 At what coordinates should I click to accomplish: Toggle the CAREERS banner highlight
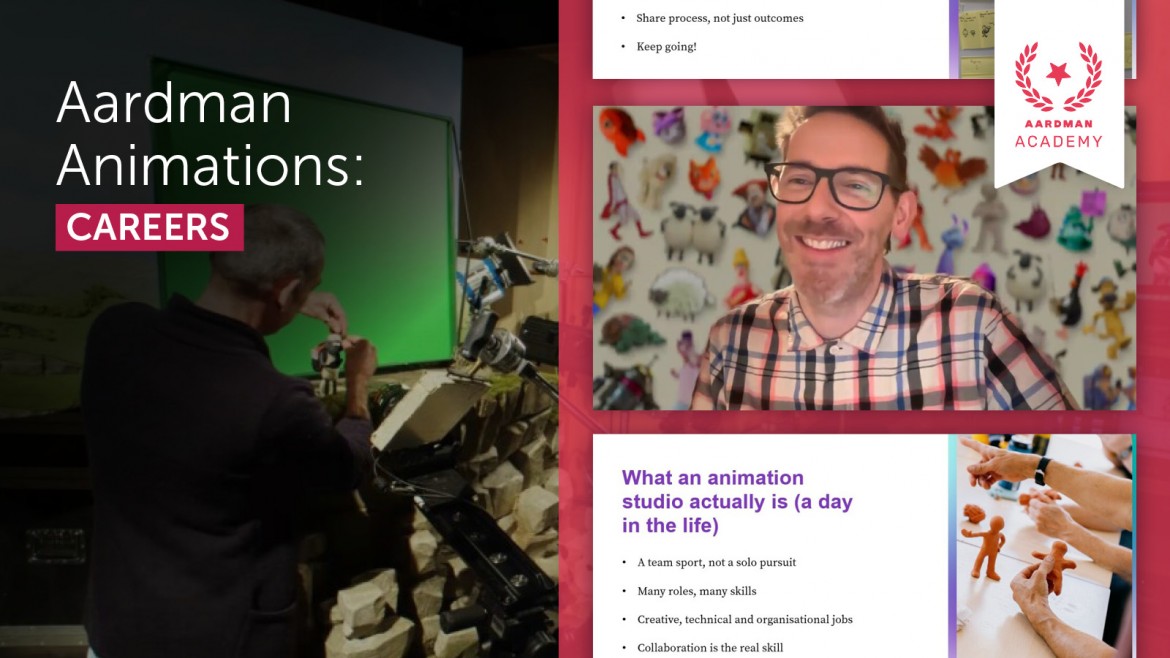click(148, 227)
